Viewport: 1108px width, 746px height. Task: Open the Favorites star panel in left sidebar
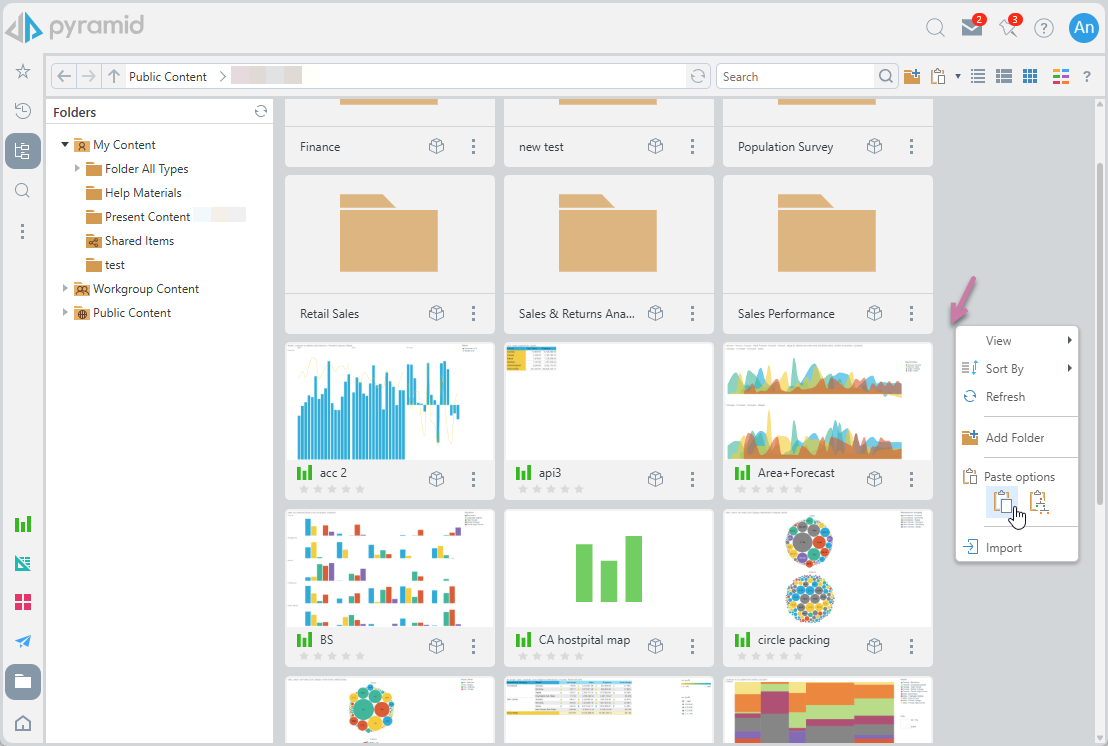(22, 72)
